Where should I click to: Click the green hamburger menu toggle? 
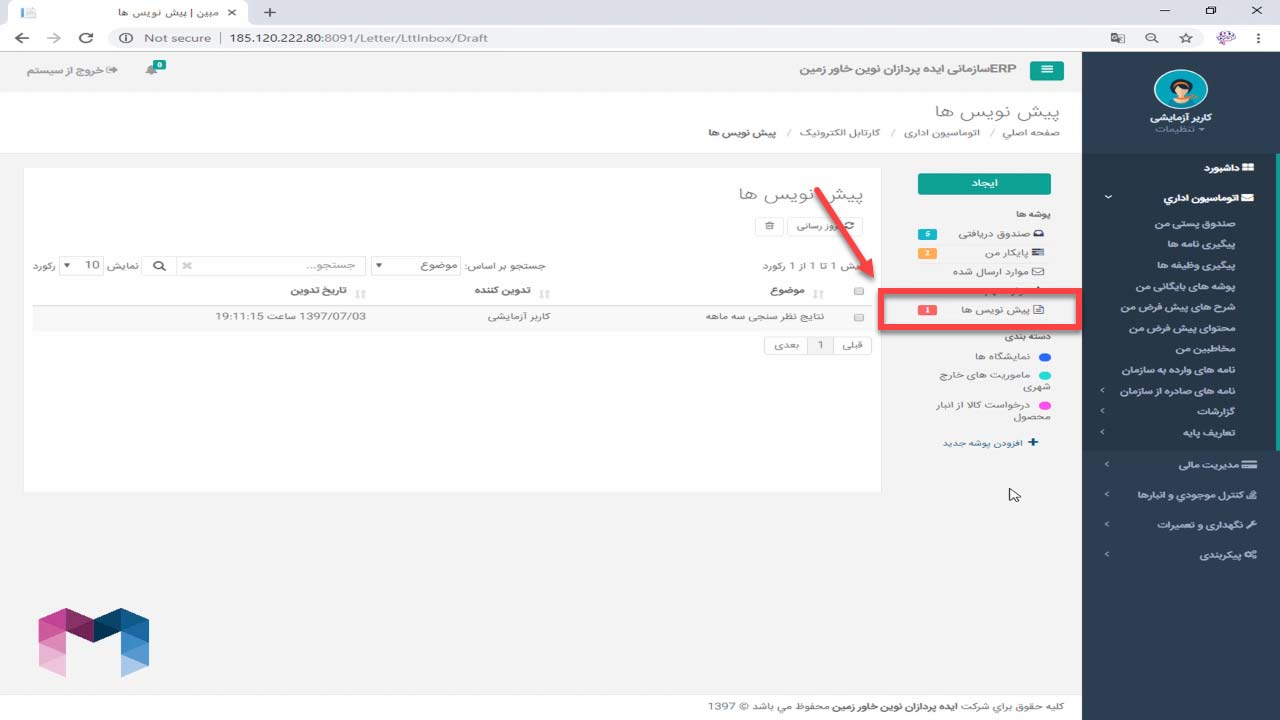pyautogui.click(x=1047, y=70)
